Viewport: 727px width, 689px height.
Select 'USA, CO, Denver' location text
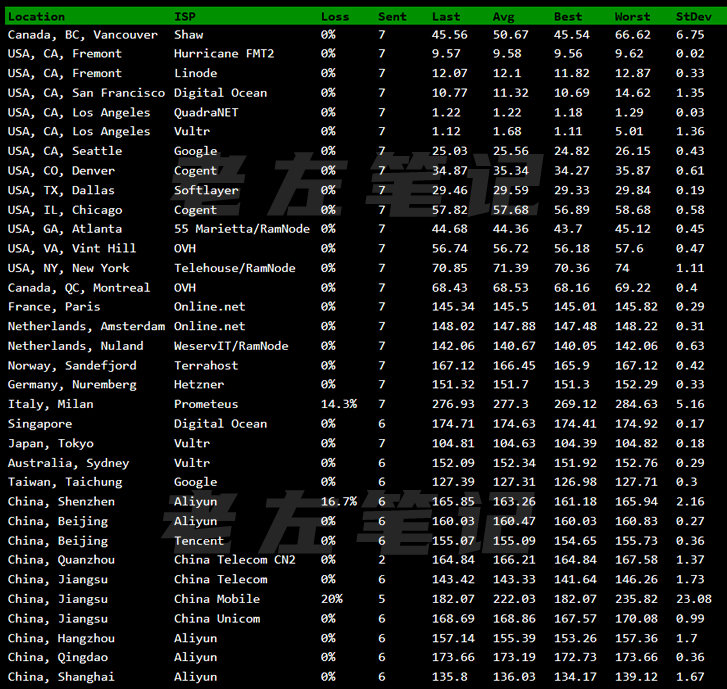pyautogui.click(x=61, y=171)
